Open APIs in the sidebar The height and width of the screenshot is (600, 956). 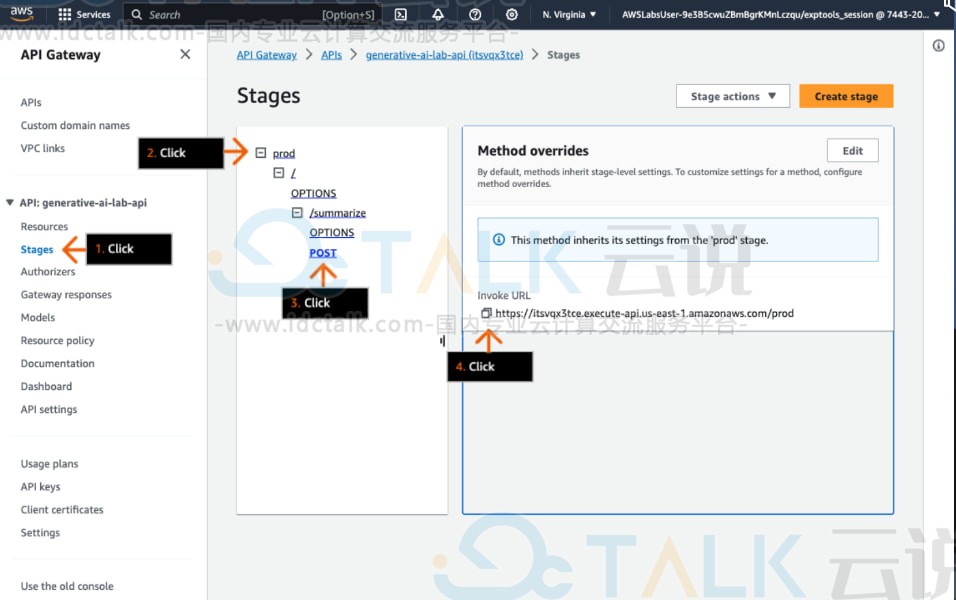click(31, 102)
